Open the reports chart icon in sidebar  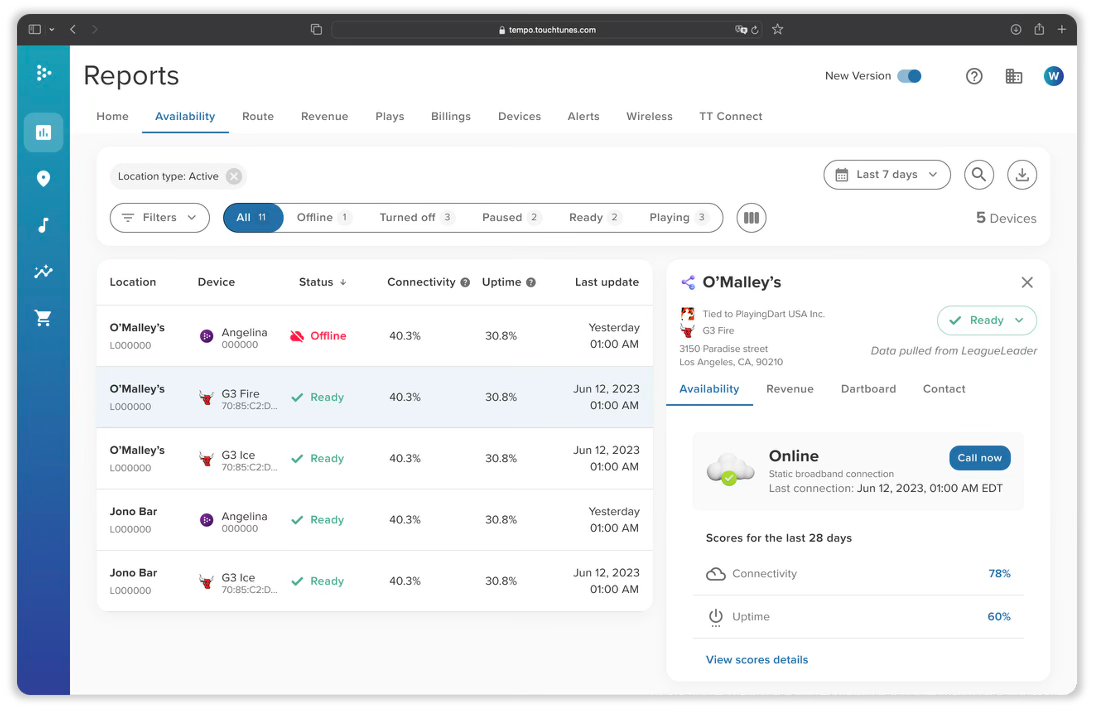(x=43, y=132)
